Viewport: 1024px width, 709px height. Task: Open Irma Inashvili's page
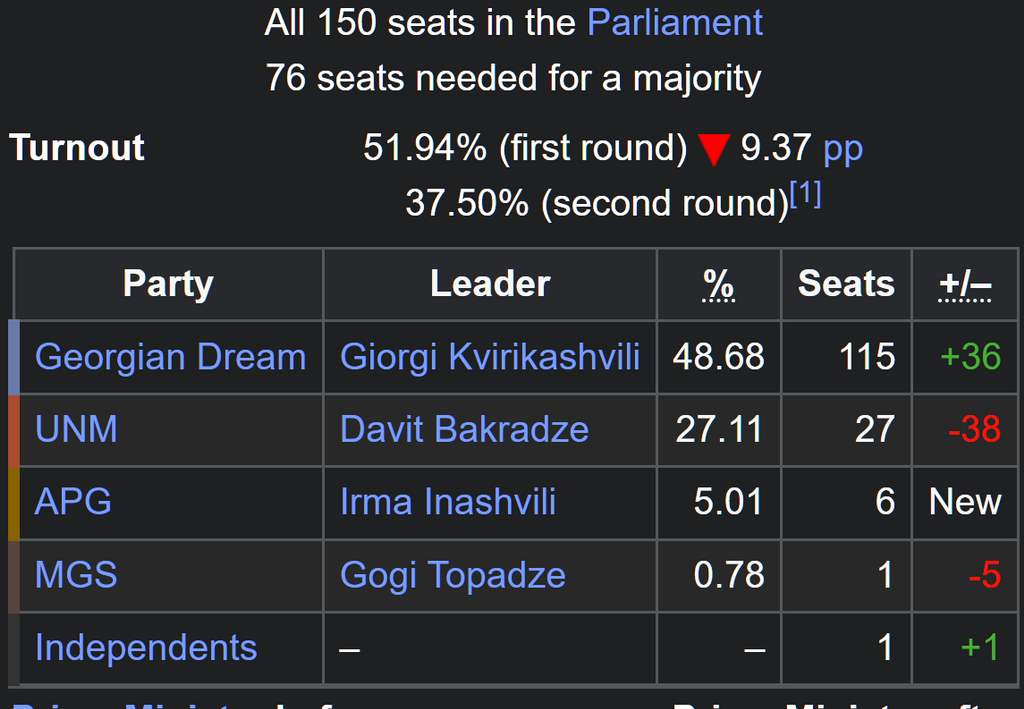point(448,502)
